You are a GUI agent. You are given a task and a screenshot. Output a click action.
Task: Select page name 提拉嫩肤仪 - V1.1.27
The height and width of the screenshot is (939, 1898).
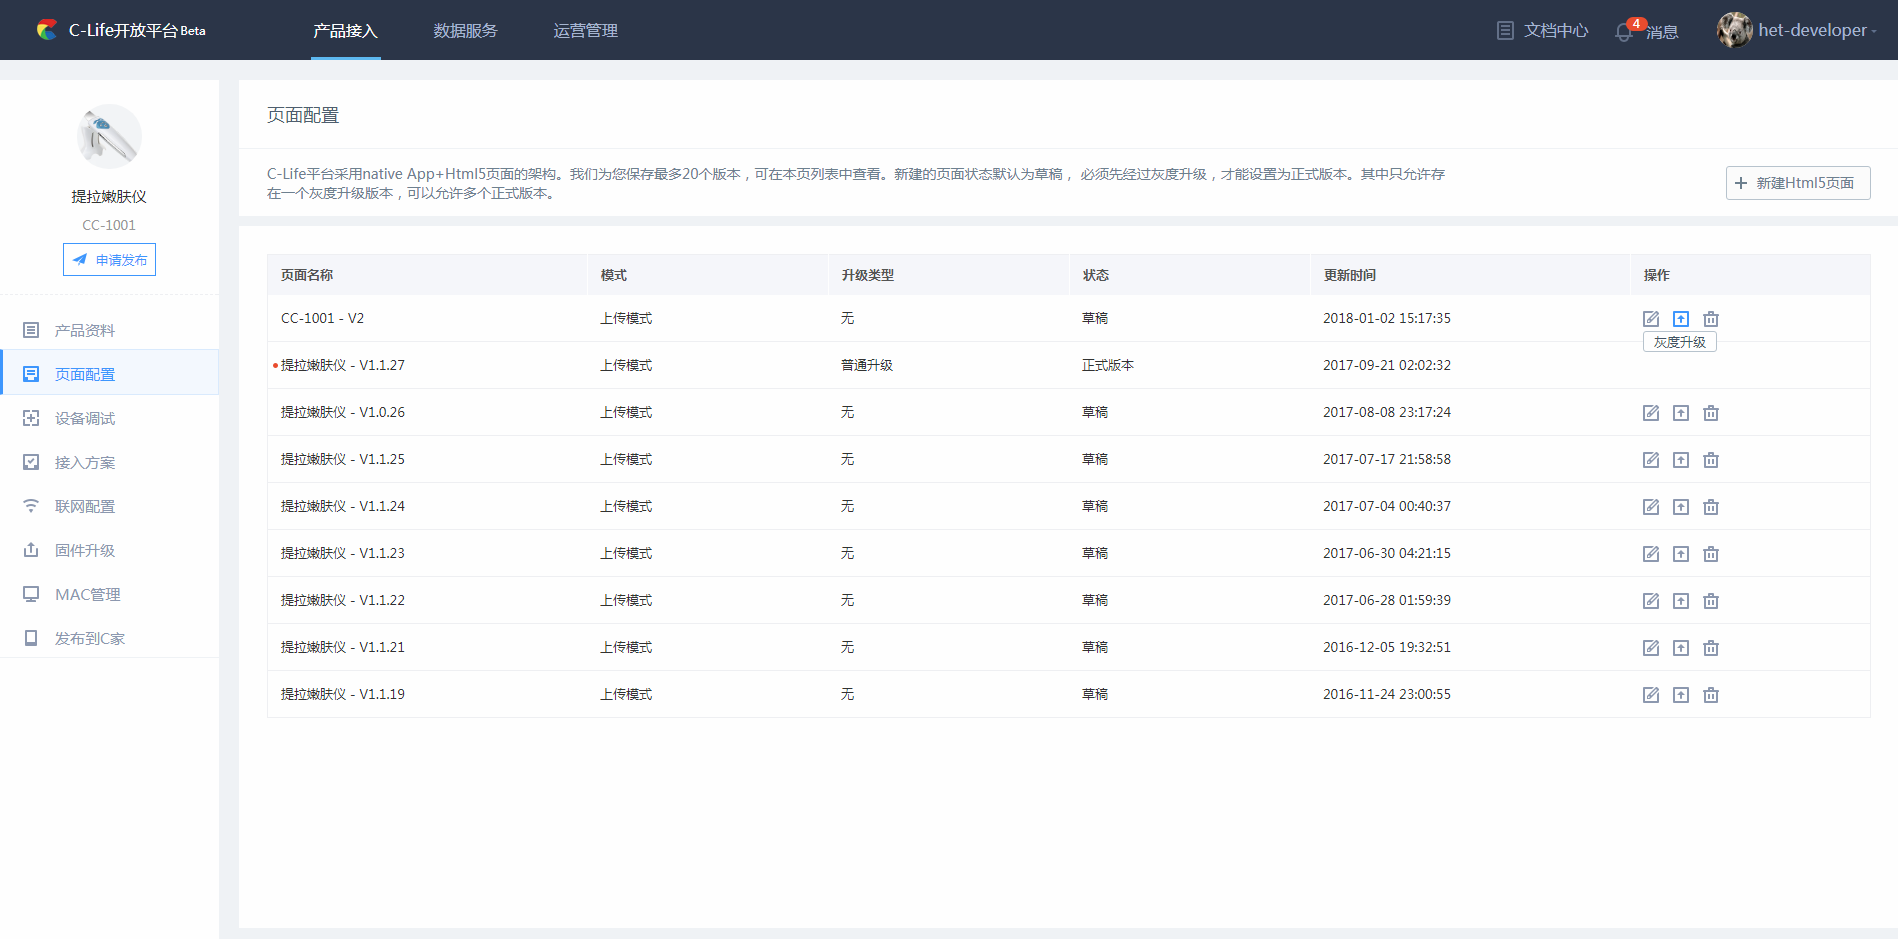pyautogui.click(x=342, y=365)
